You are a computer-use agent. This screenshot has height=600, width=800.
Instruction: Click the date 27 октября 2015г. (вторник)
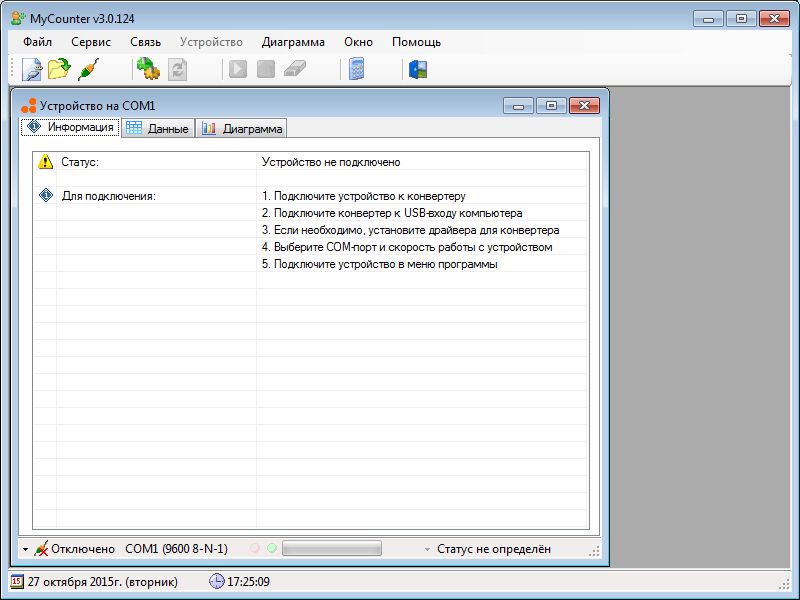103,582
